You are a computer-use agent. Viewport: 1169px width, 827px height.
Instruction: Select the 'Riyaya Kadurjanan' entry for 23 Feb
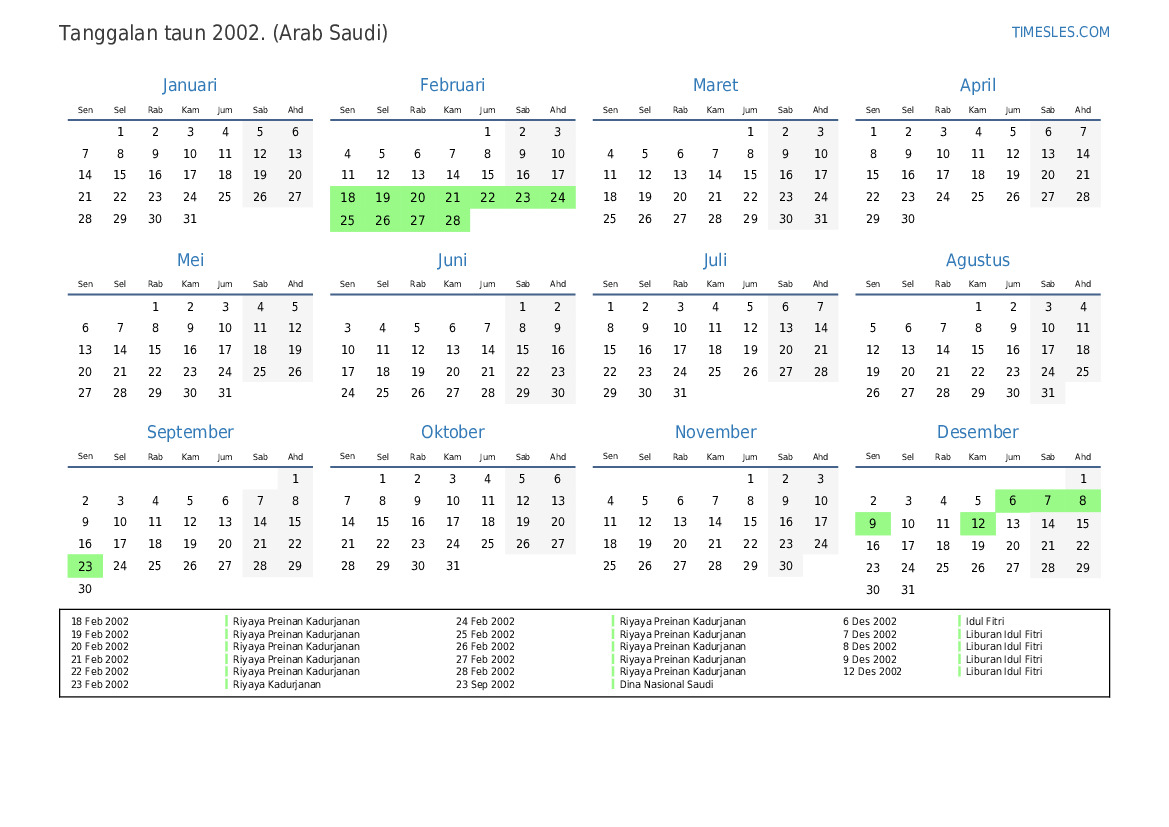click(277, 685)
